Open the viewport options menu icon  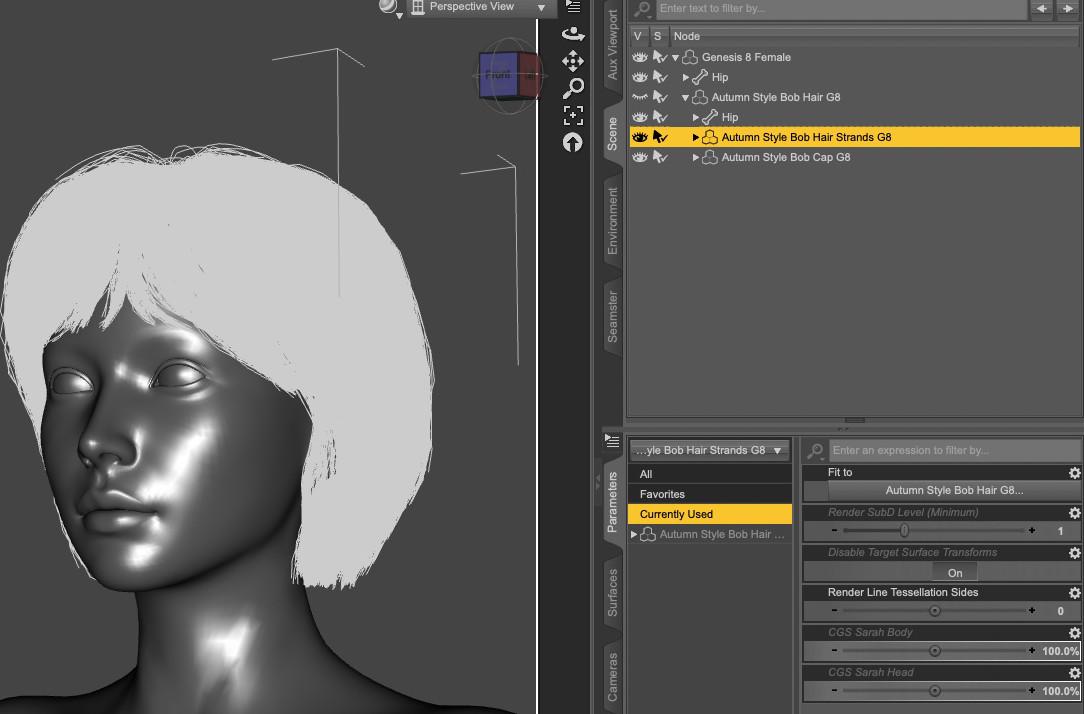pos(573,6)
